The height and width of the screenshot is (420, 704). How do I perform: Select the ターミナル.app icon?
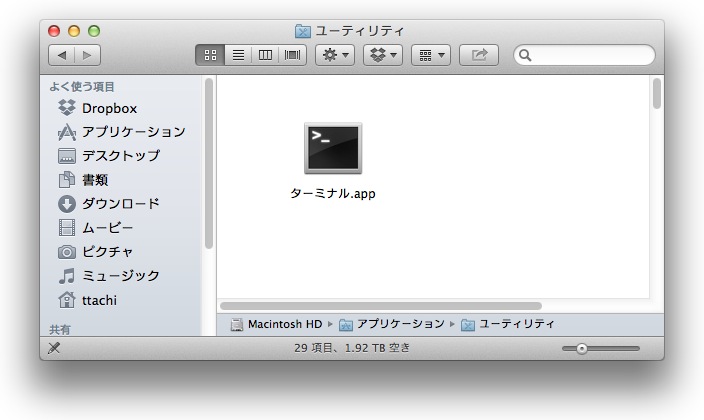click(333, 148)
